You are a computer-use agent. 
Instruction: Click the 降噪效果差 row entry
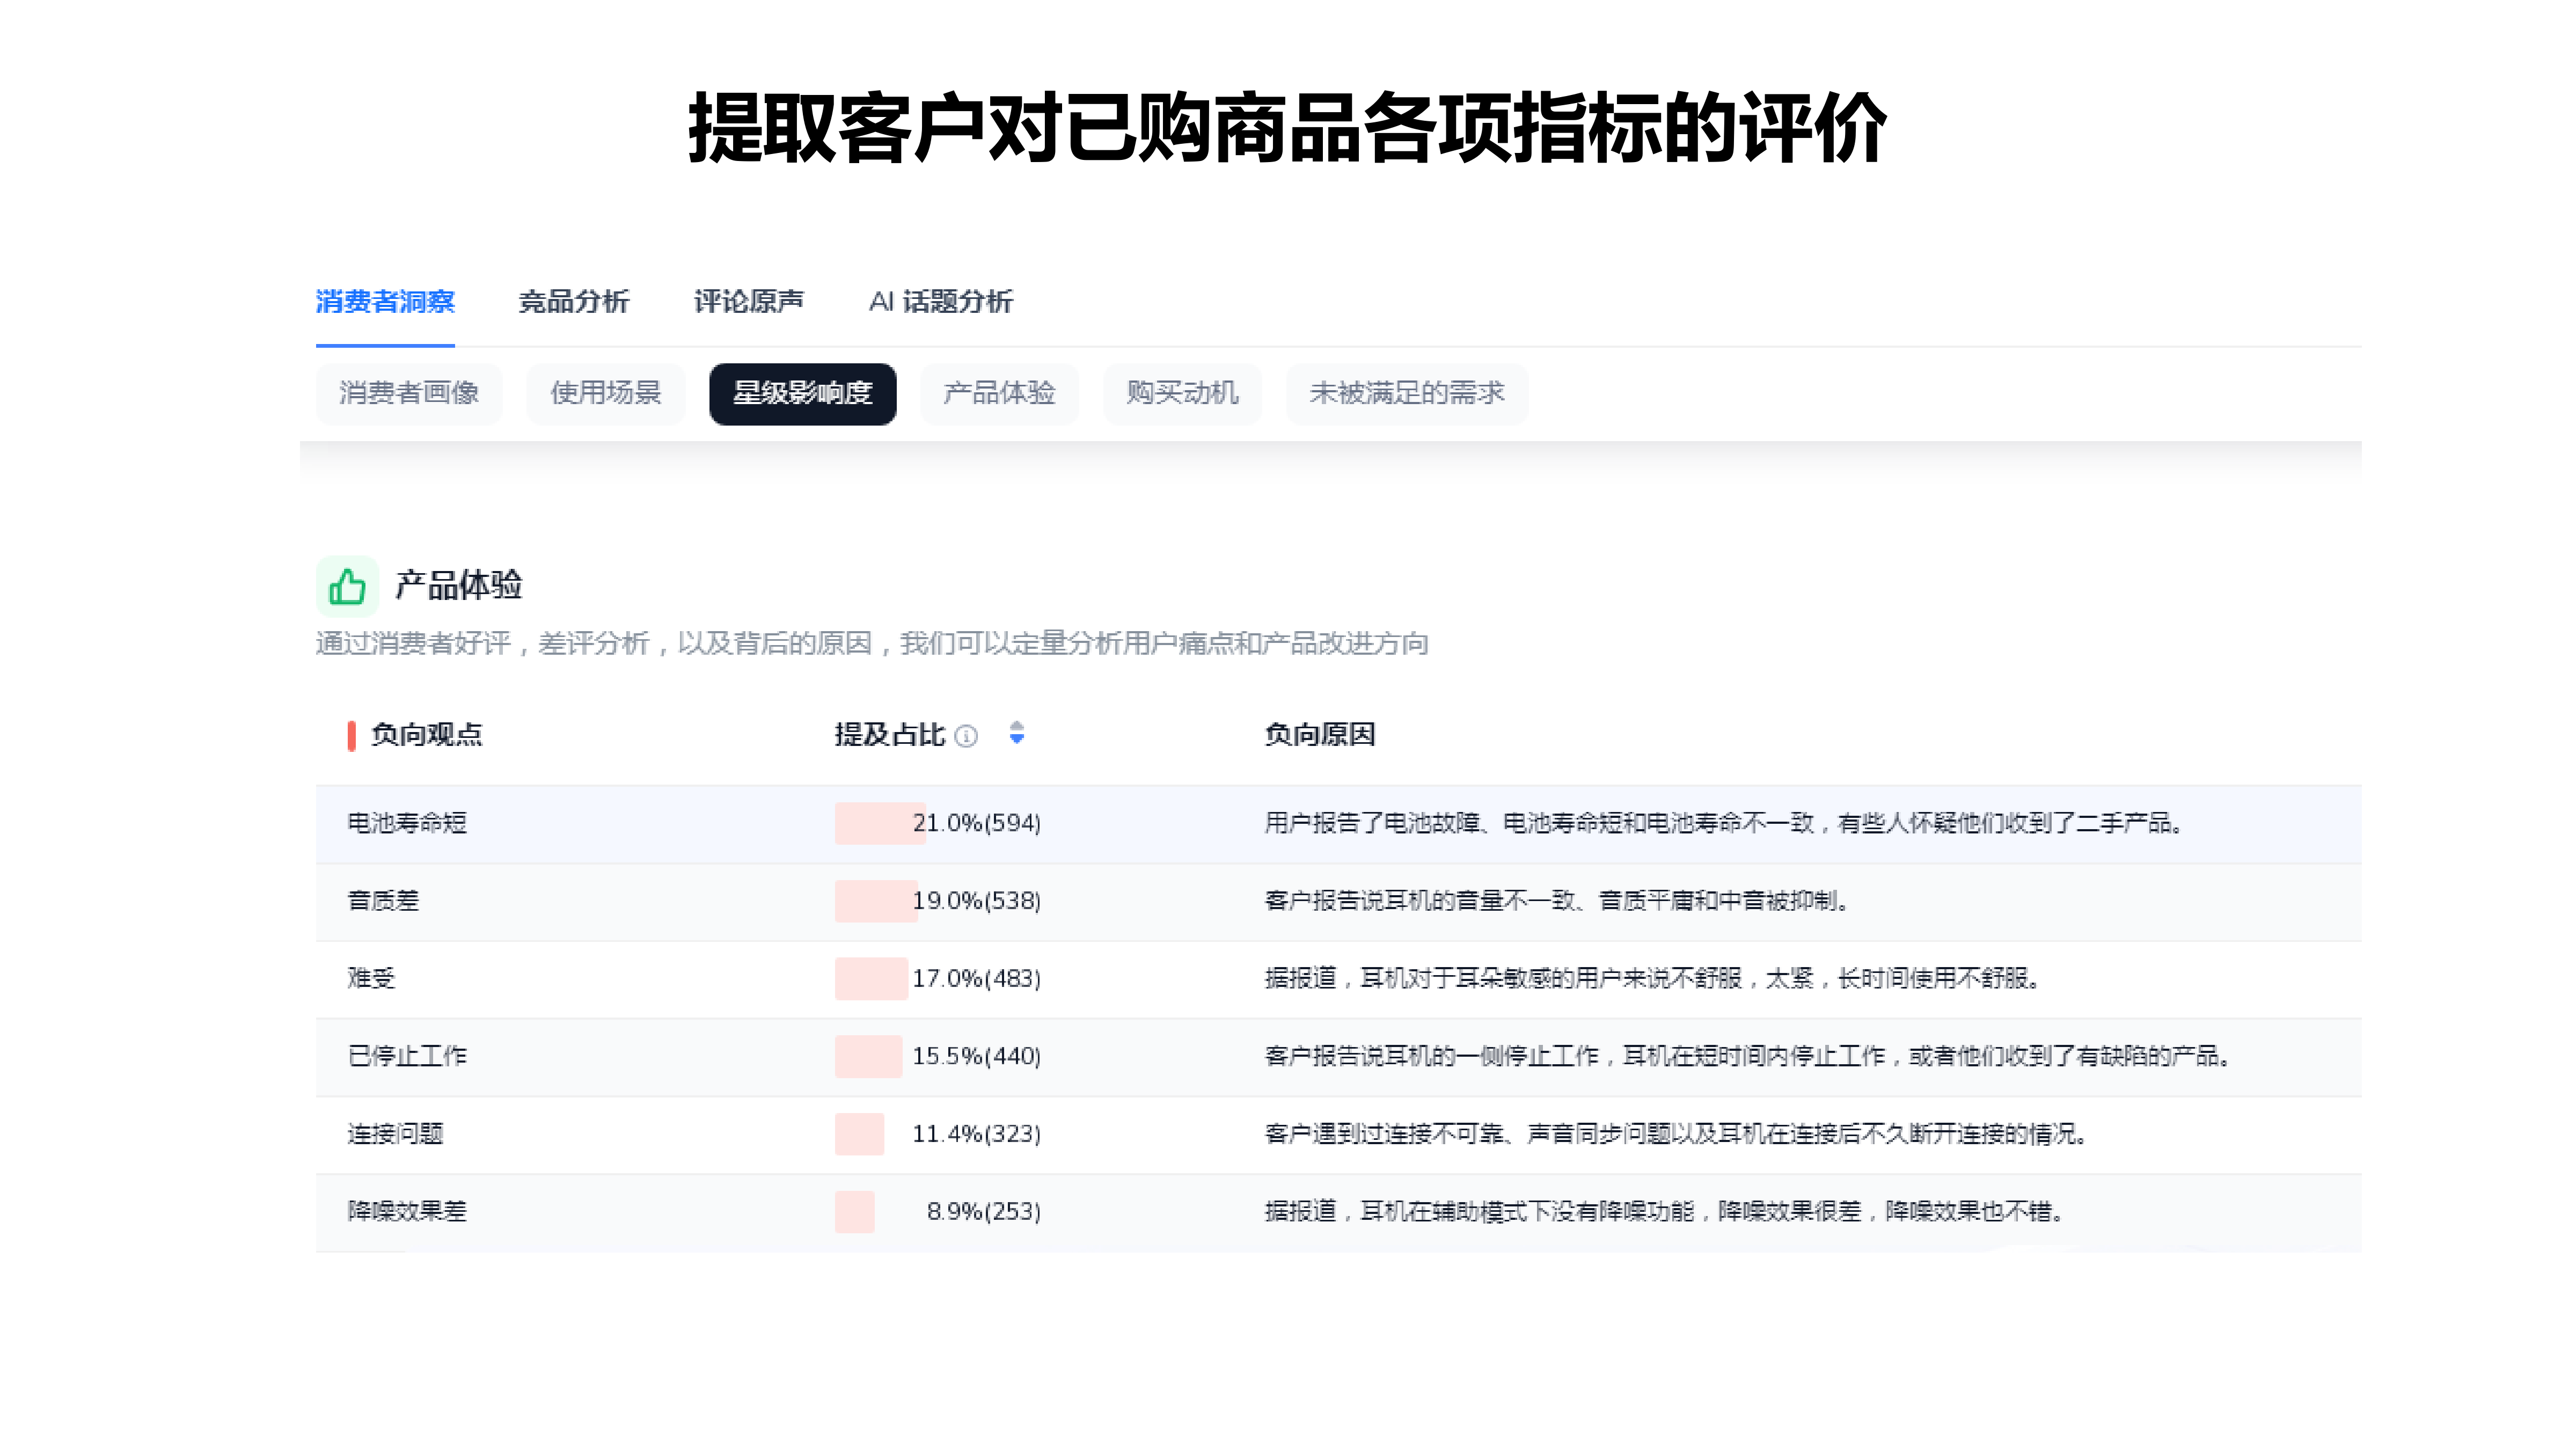coord(408,1212)
